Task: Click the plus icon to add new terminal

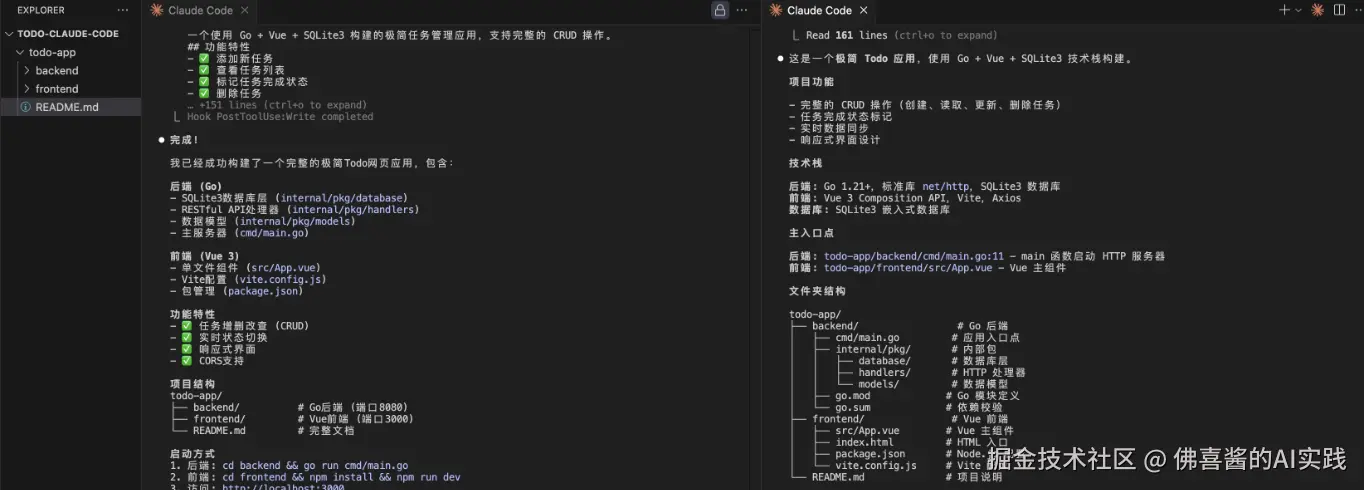Action: 1284,10
